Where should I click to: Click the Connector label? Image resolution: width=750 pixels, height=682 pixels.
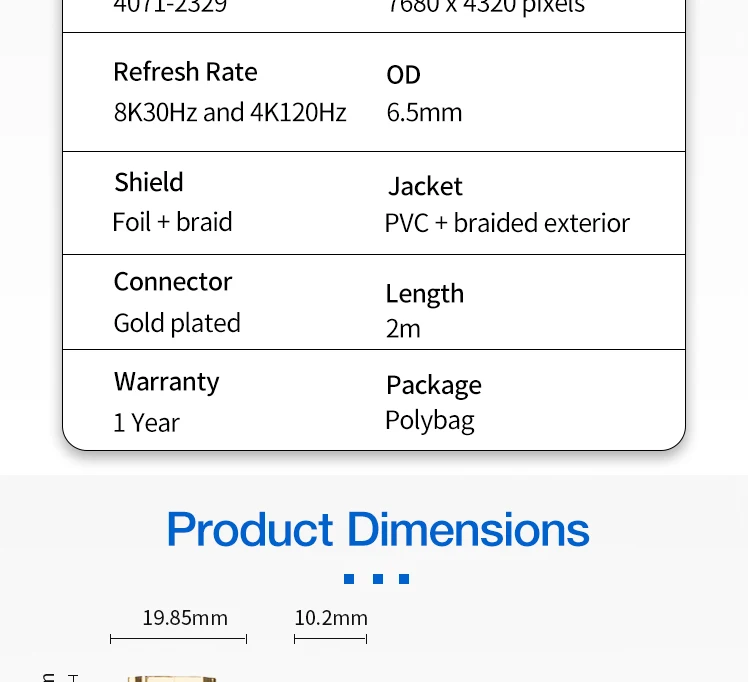point(173,282)
